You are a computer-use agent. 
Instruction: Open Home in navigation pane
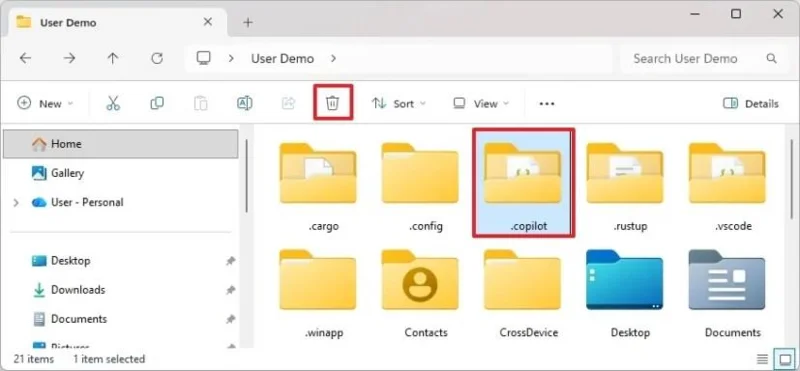coord(120,144)
